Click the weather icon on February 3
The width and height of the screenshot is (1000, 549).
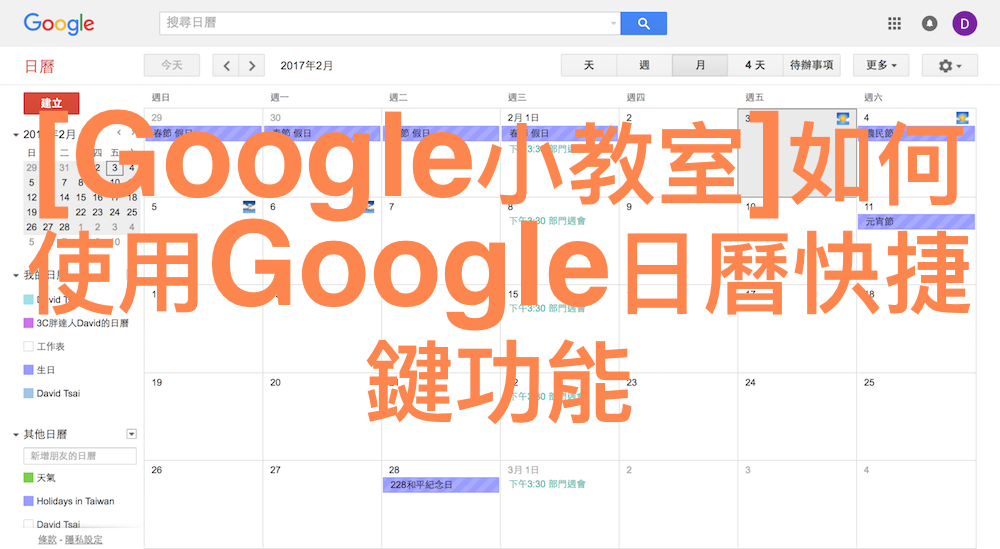click(843, 118)
